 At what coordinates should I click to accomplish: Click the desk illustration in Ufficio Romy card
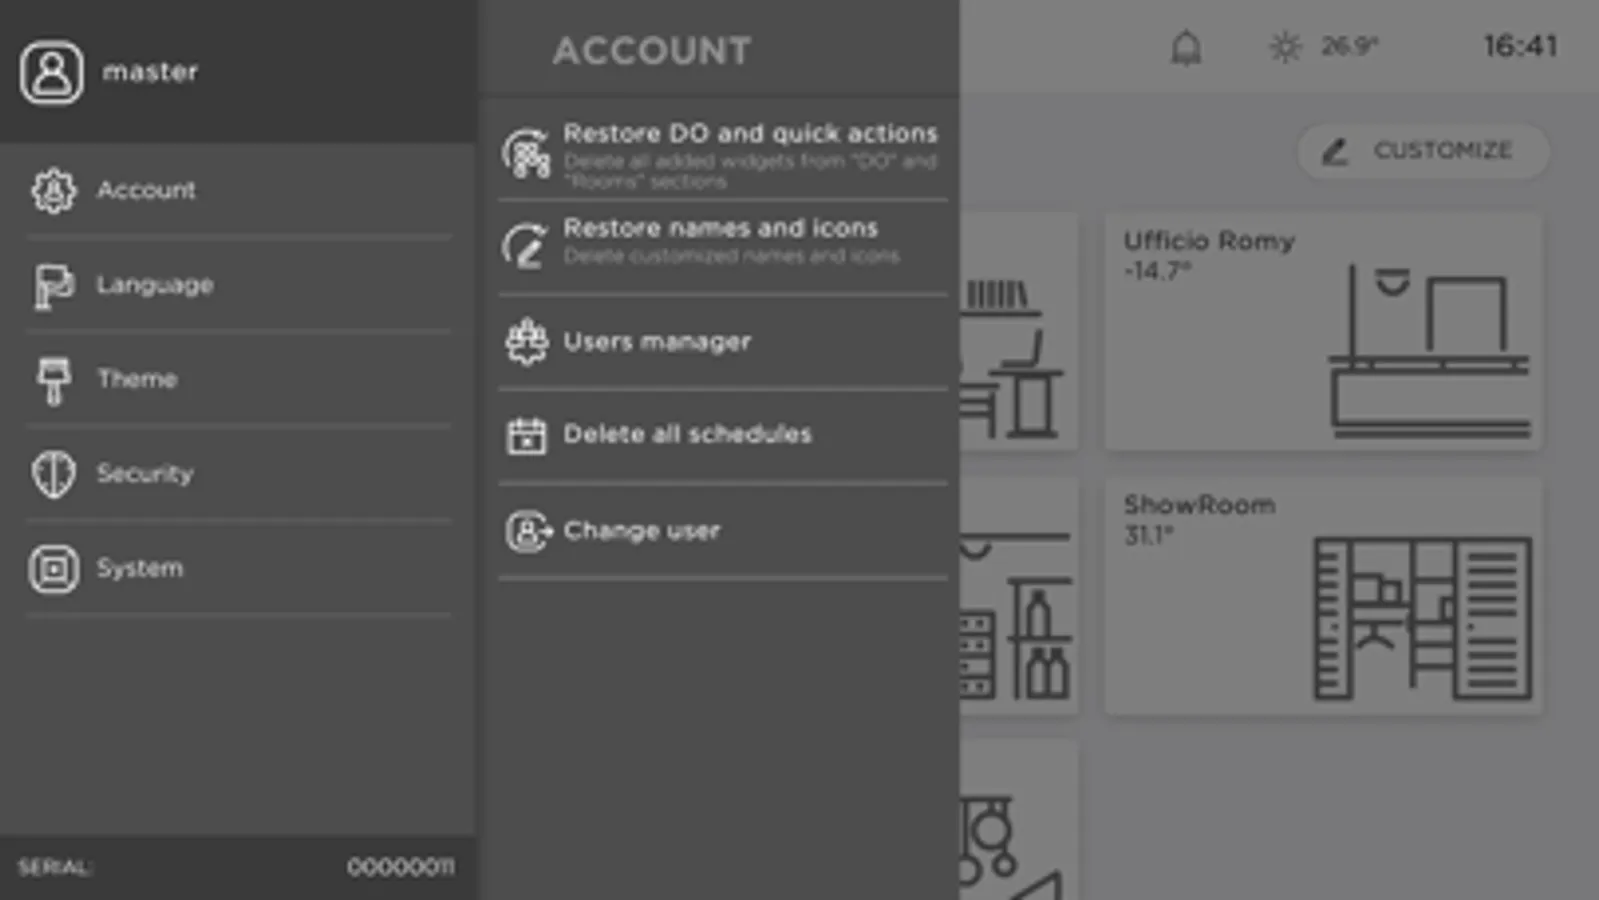[x=1429, y=349]
